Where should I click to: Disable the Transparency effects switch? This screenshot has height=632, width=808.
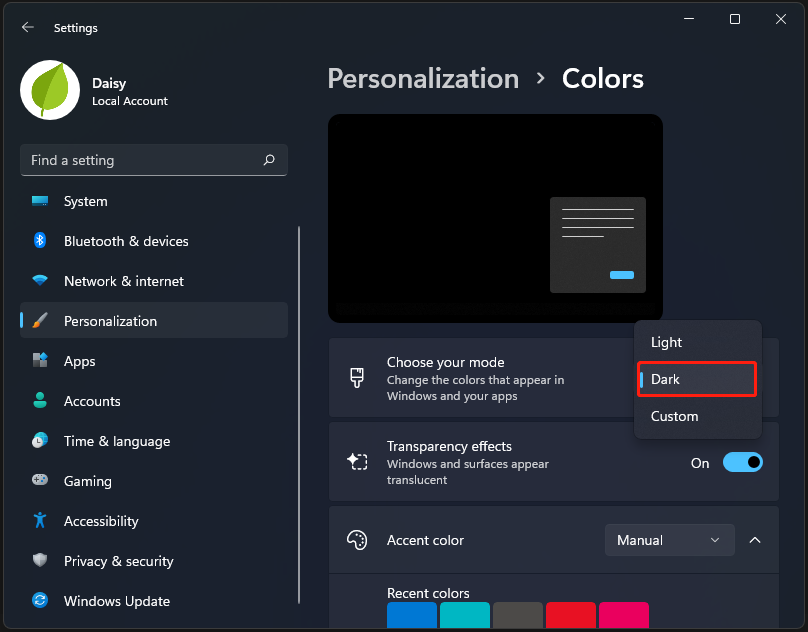(x=742, y=462)
